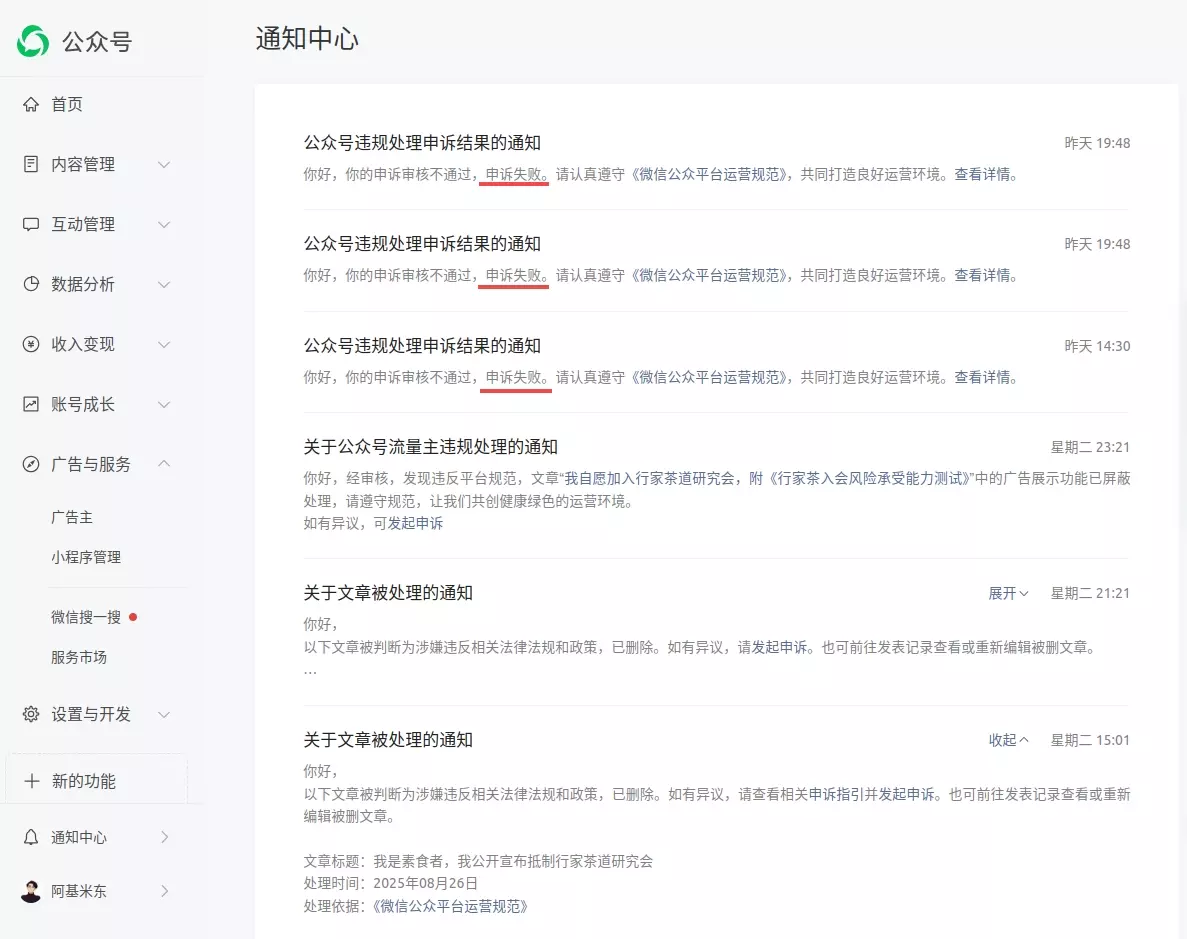Click the 通知中心 page heading

click(x=307, y=39)
